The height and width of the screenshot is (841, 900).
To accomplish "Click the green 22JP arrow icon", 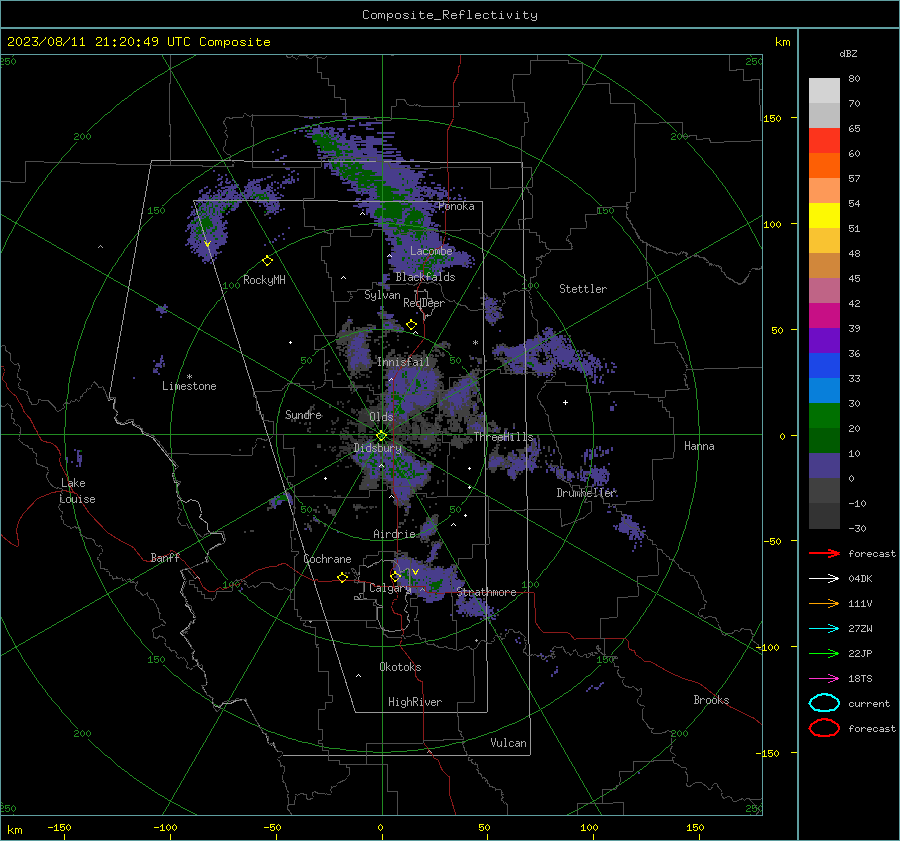I will 824,653.
